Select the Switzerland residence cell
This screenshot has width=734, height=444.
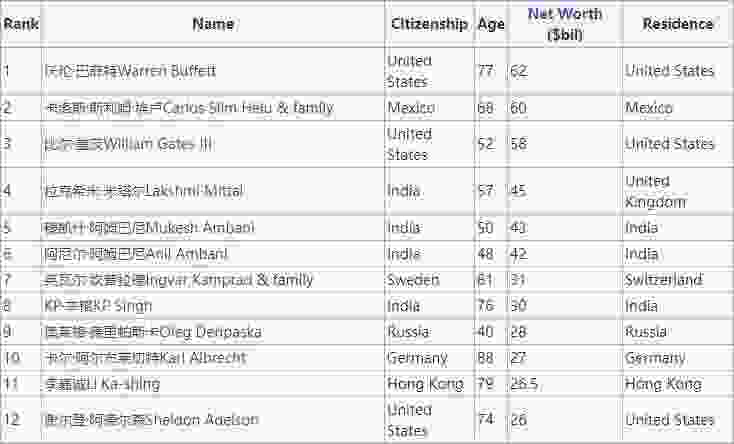663,280
